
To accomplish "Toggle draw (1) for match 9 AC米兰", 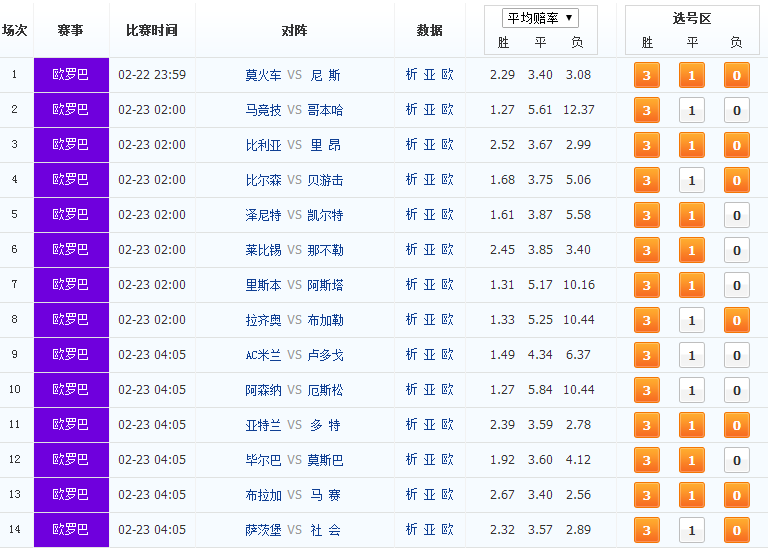I will pos(692,355).
